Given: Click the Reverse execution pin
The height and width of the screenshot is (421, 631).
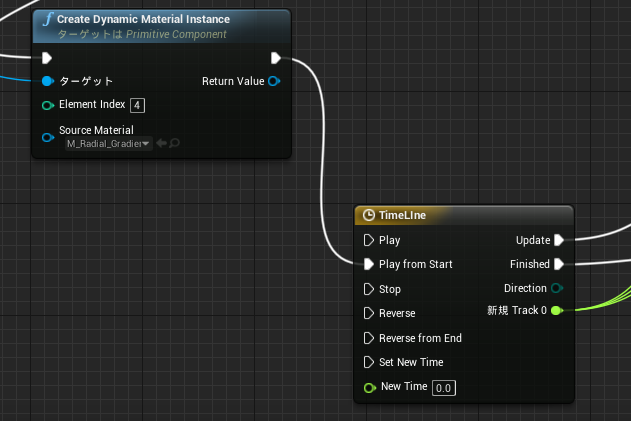Looking at the screenshot, I should [x=368, y=313].
